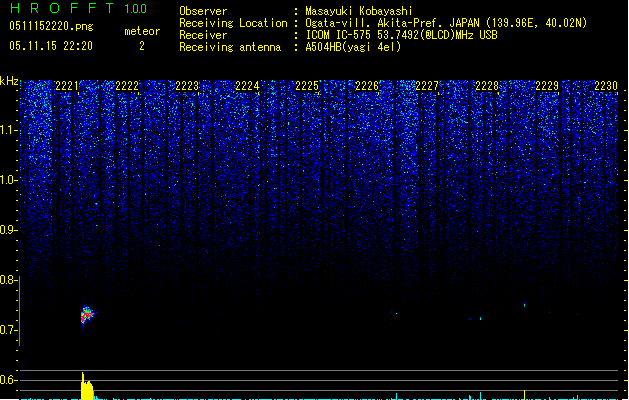This screenshot has height=400, width=629.
Task: Click the Receiving antenna label
Action: [x=230, y=47]
